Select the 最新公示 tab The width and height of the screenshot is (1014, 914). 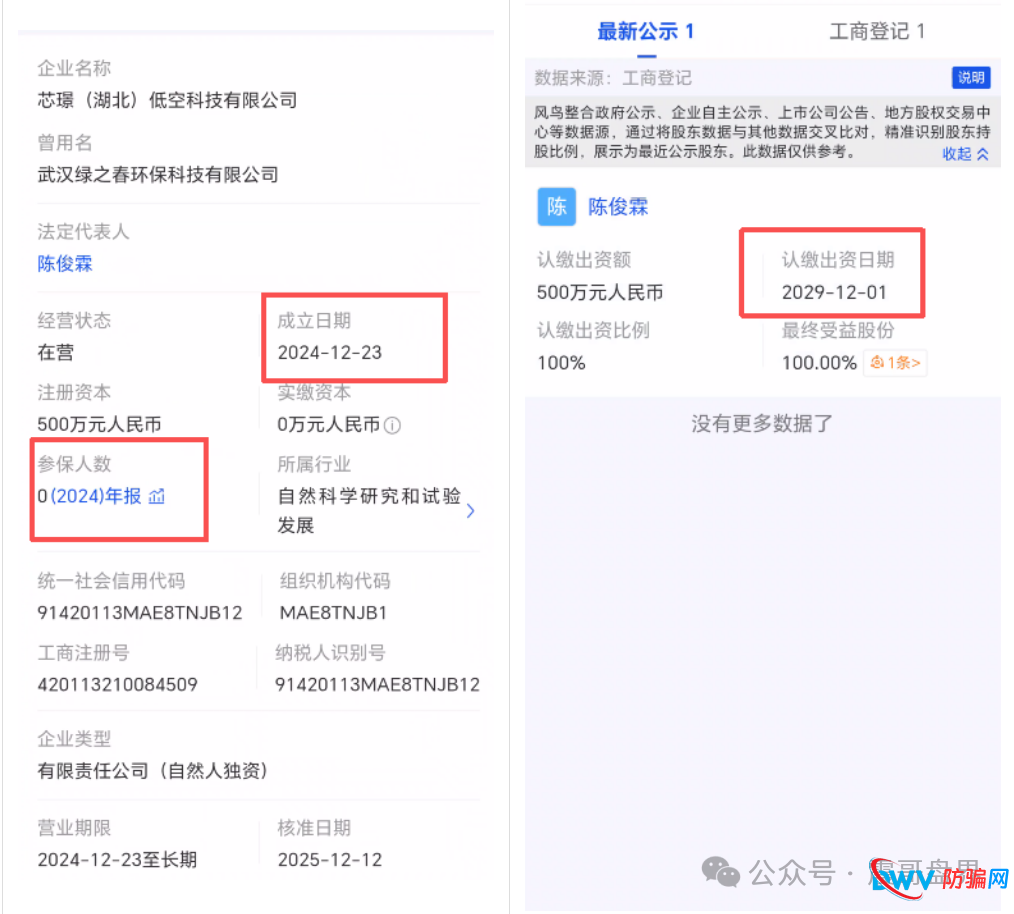tap(645, 31)
